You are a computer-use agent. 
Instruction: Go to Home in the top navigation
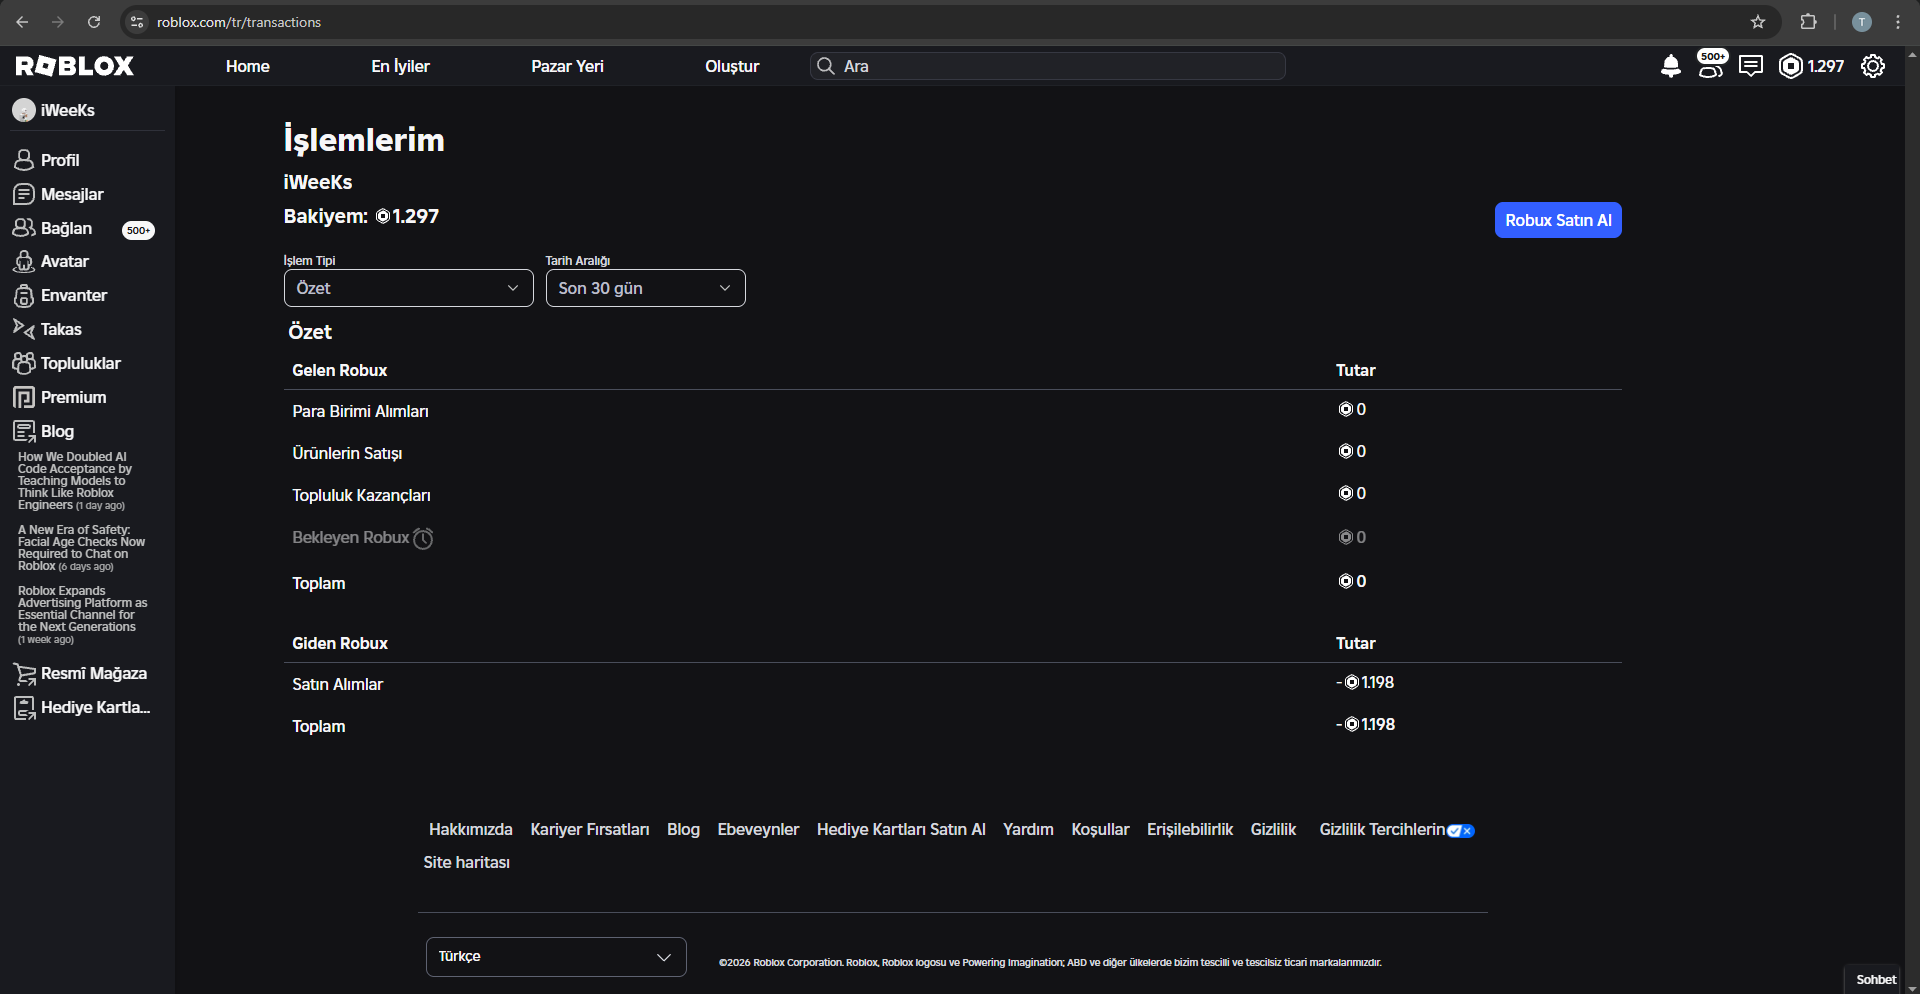(248, 66)
